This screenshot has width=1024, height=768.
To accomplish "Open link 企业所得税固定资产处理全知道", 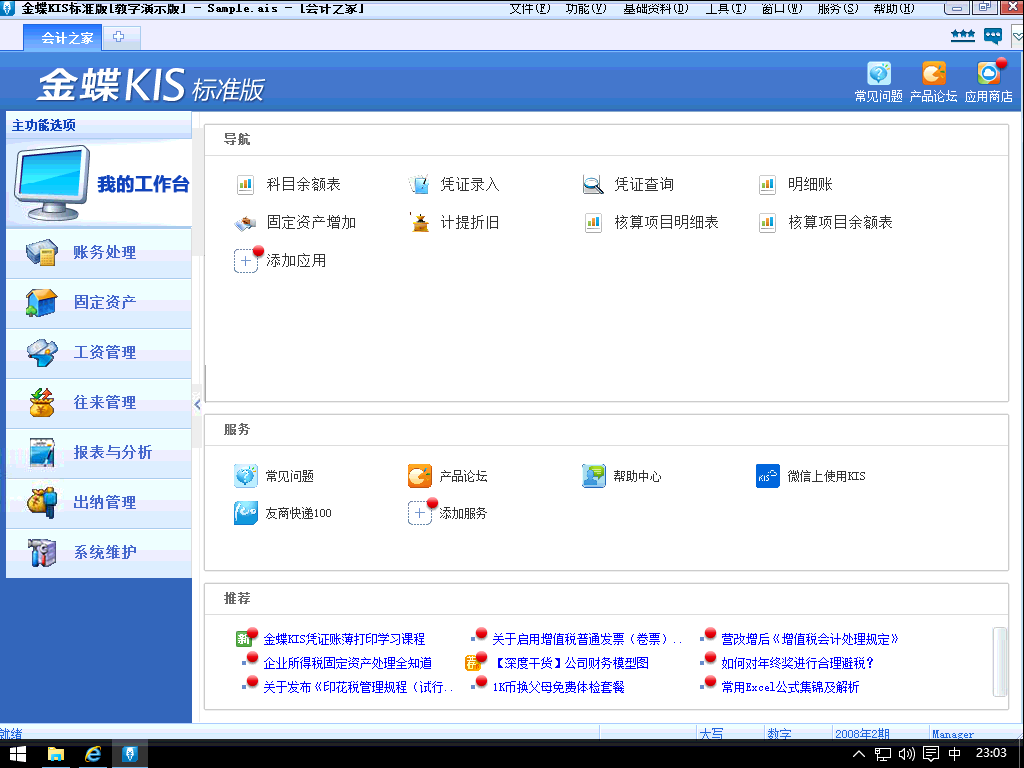I will 347,664.
